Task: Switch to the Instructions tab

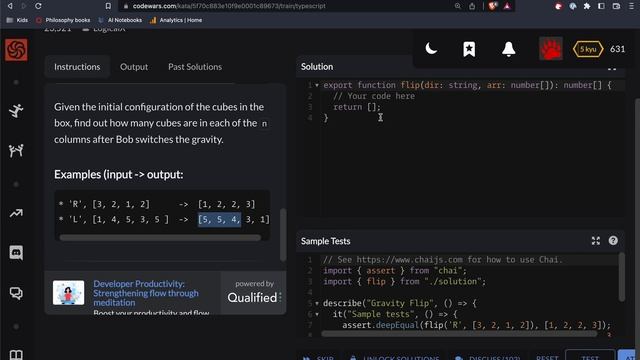Action: click(77, 67)
